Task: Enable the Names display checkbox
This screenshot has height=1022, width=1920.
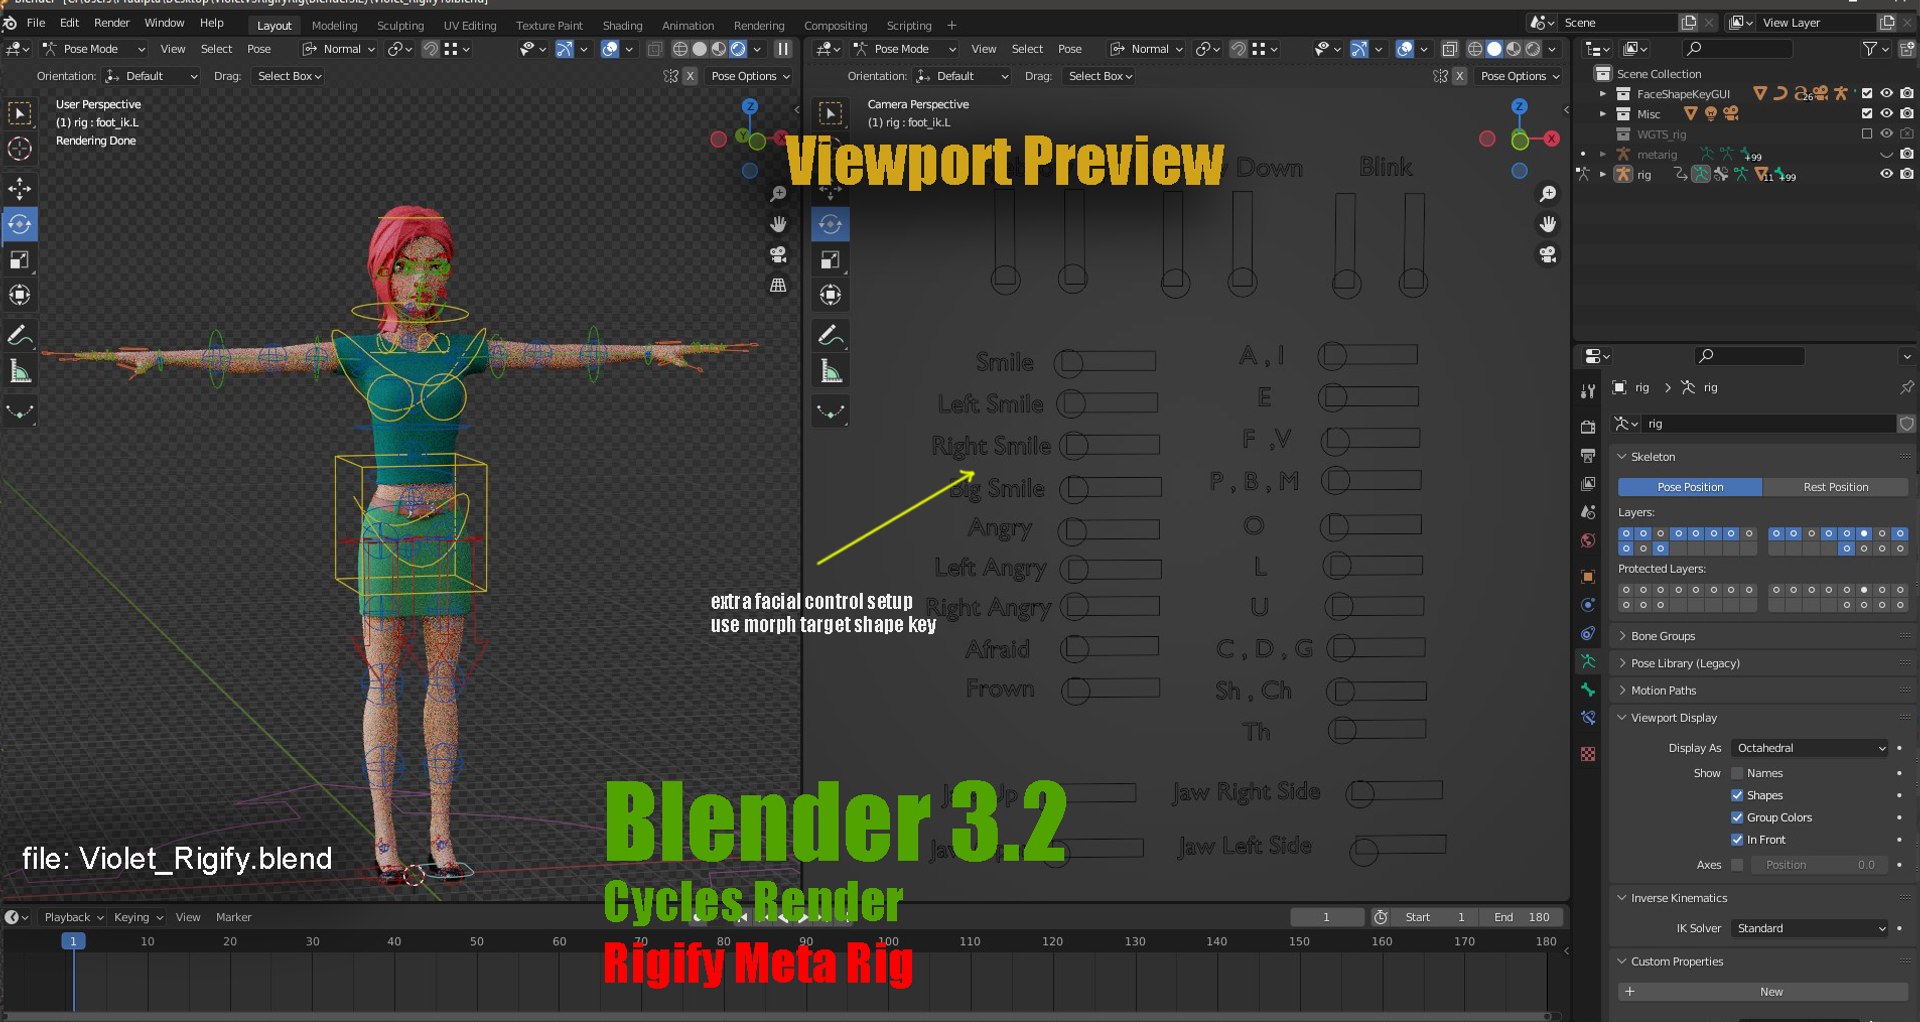Action: [x=1737, y=773]
